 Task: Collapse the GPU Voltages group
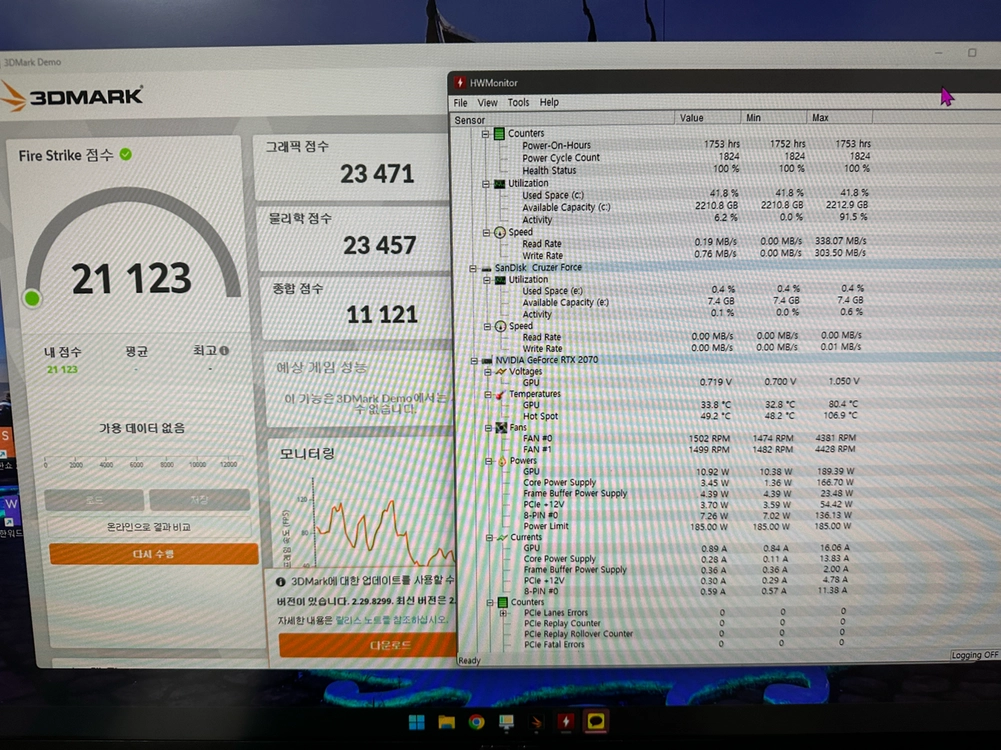point(488,372)
